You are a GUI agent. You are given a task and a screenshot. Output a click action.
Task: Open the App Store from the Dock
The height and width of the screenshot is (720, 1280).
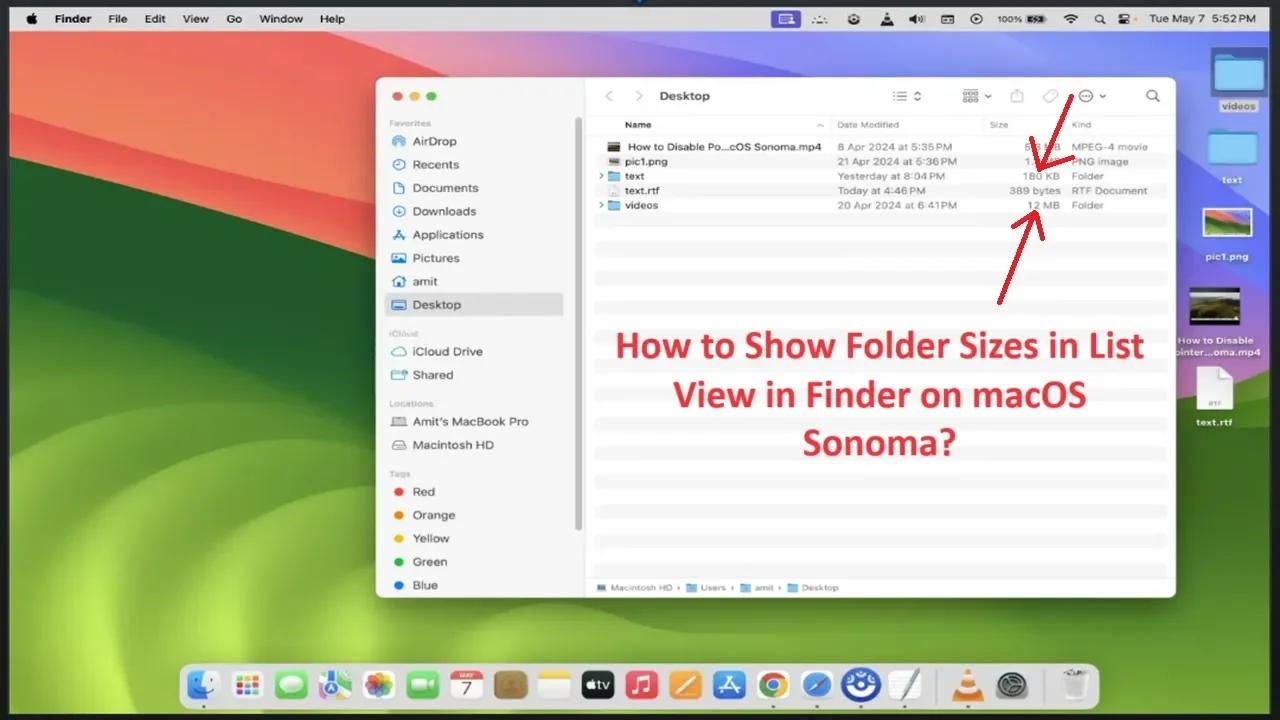(729, 685)
